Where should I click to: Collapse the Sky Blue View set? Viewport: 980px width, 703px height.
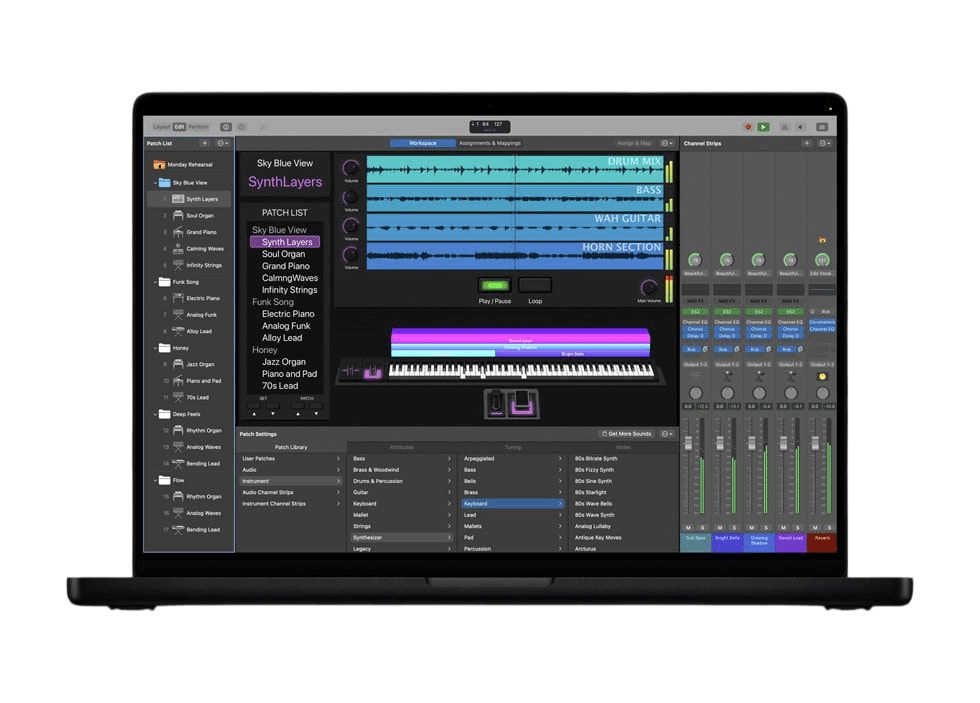pos(155,183)
